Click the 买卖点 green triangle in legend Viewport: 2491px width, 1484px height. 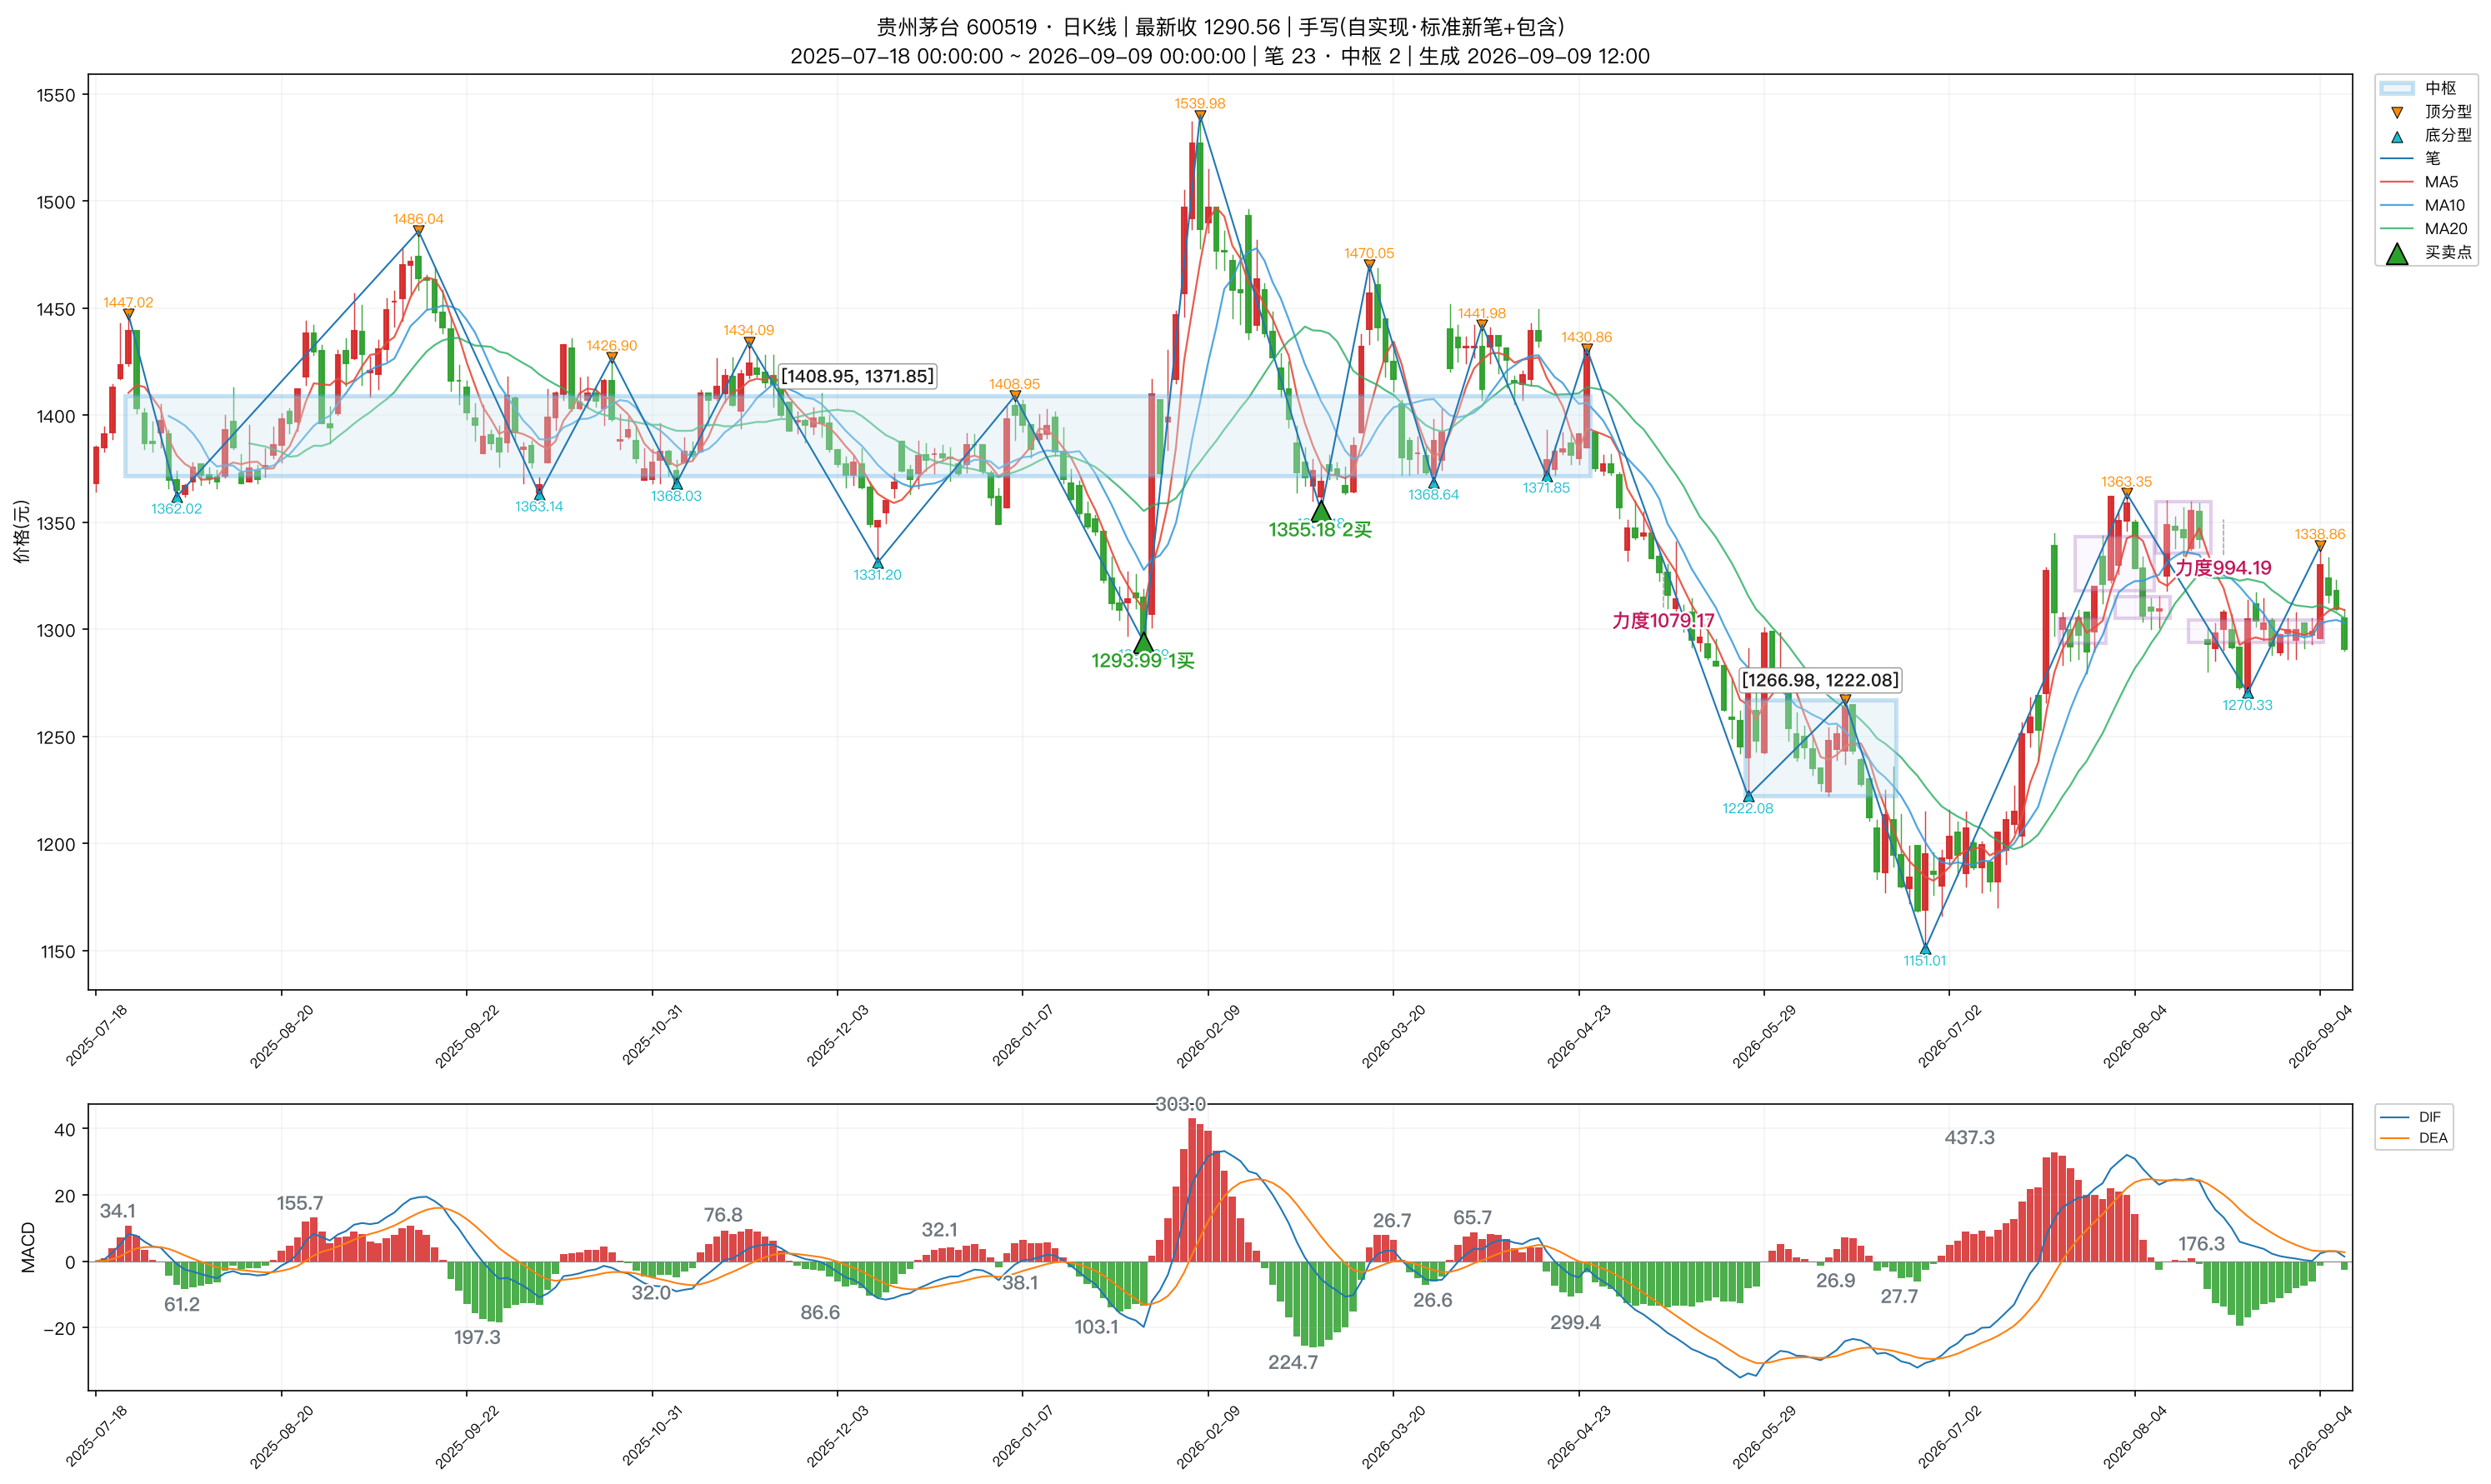coord(2397,254)
